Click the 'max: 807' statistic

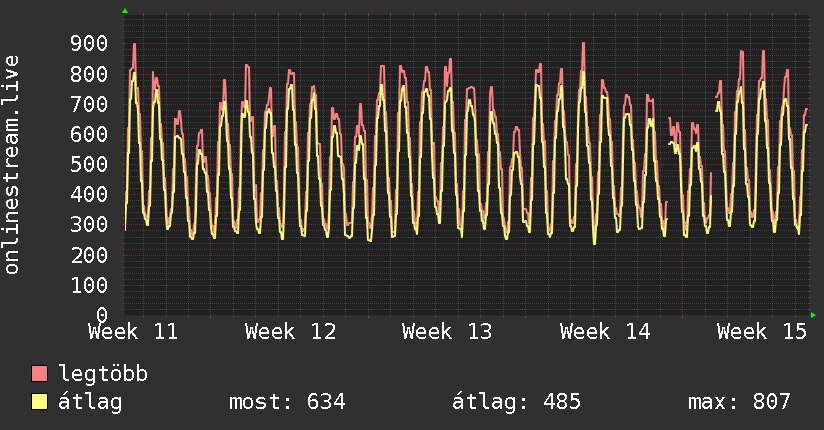[739, 402]
